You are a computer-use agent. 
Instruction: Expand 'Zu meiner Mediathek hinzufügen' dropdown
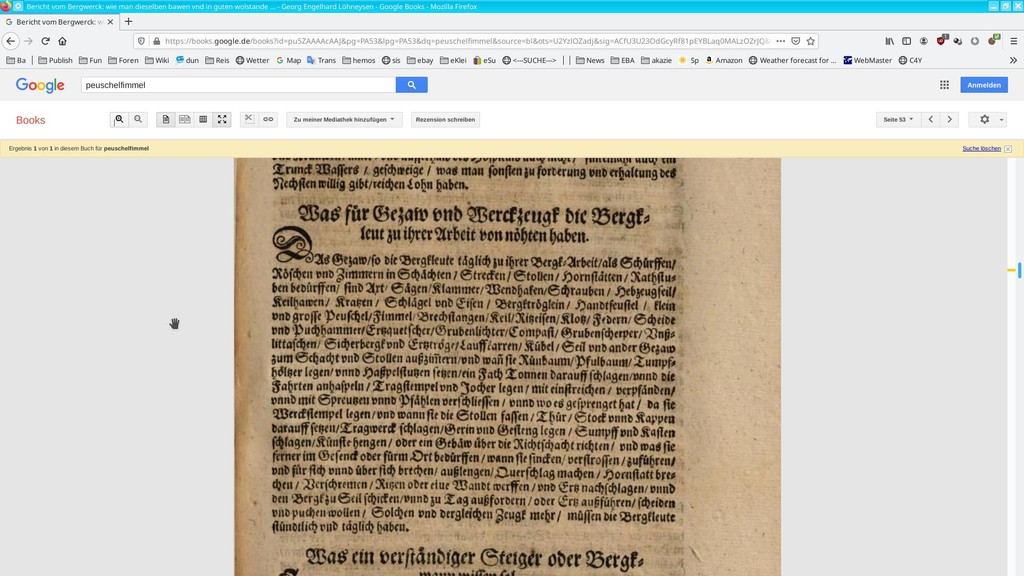[344, 120]
